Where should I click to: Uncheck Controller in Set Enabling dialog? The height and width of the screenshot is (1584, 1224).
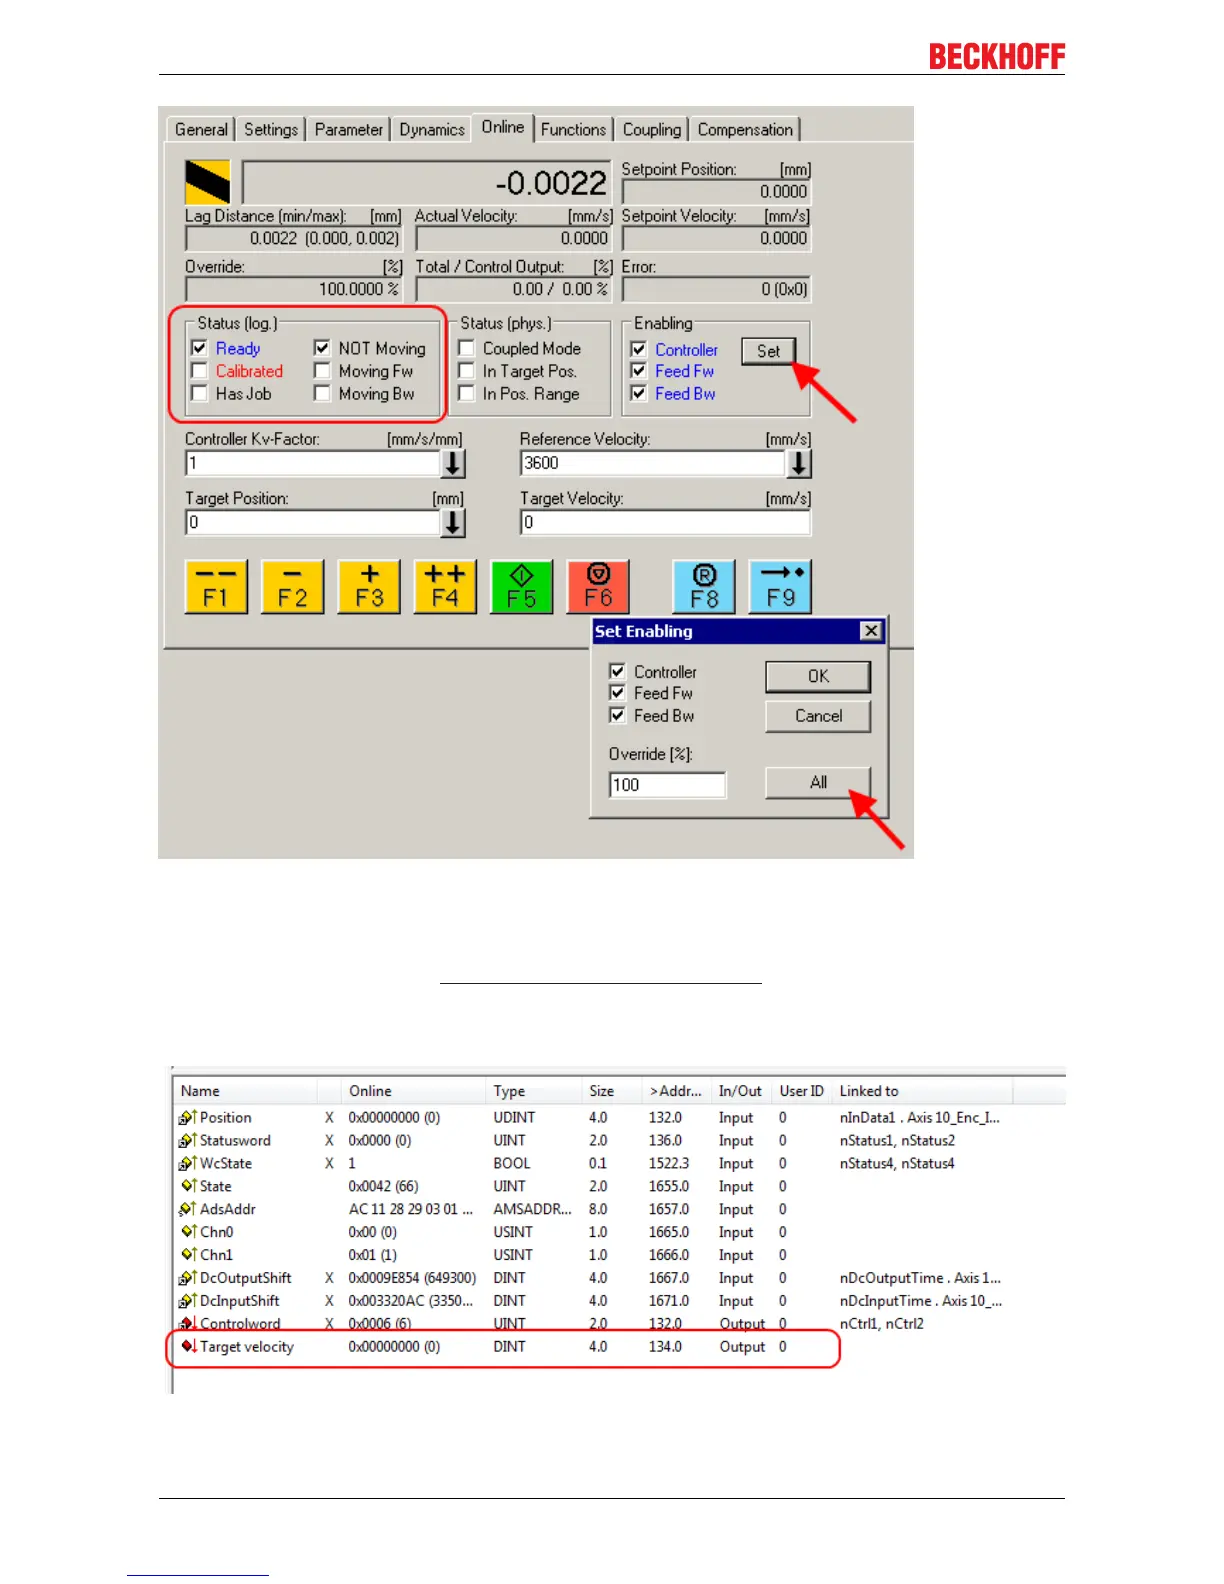(x=617, y=671)
